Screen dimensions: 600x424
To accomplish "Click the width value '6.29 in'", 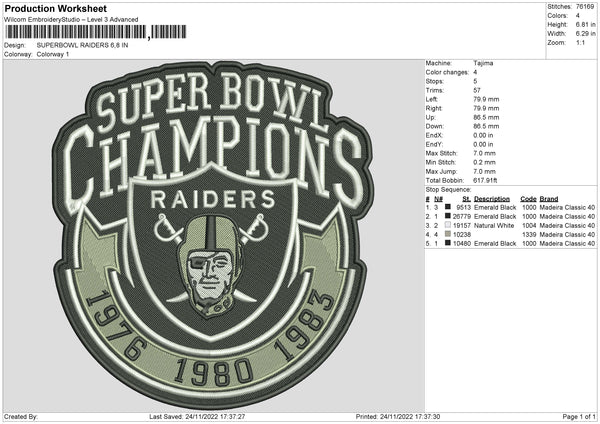I will (x=585, y=34).
